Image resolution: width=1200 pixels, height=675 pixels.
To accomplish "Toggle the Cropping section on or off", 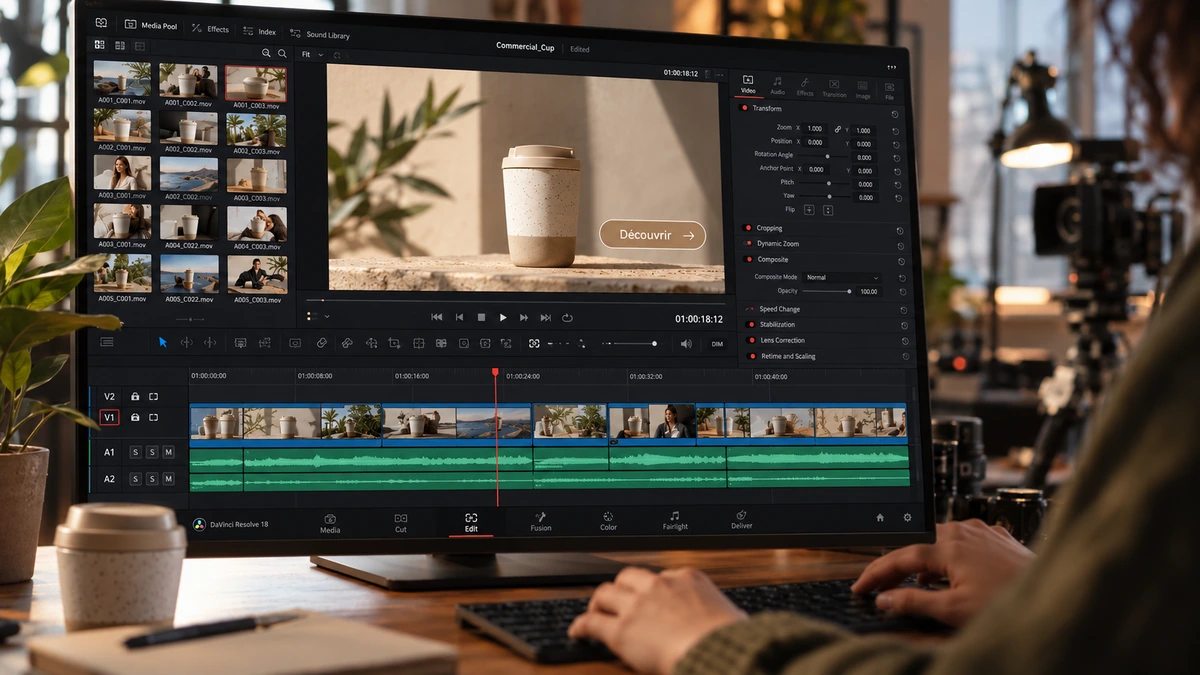I will (x=748, y=228).
